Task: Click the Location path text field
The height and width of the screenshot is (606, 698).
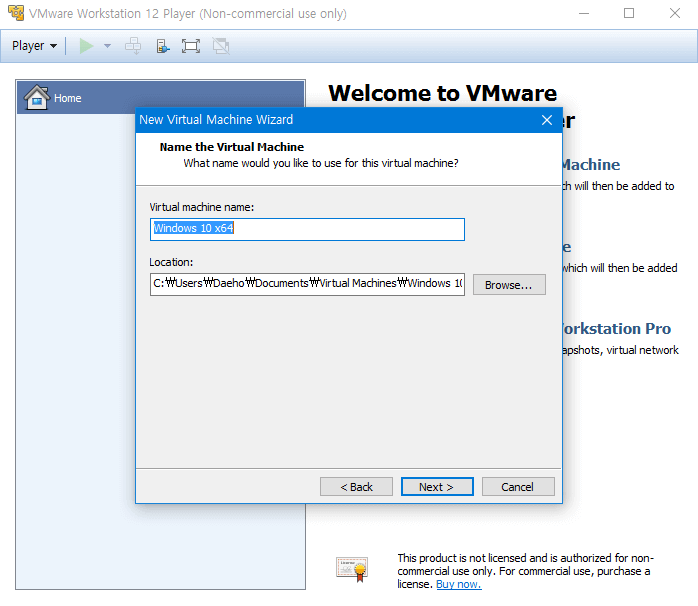Action: click(307, 284)
